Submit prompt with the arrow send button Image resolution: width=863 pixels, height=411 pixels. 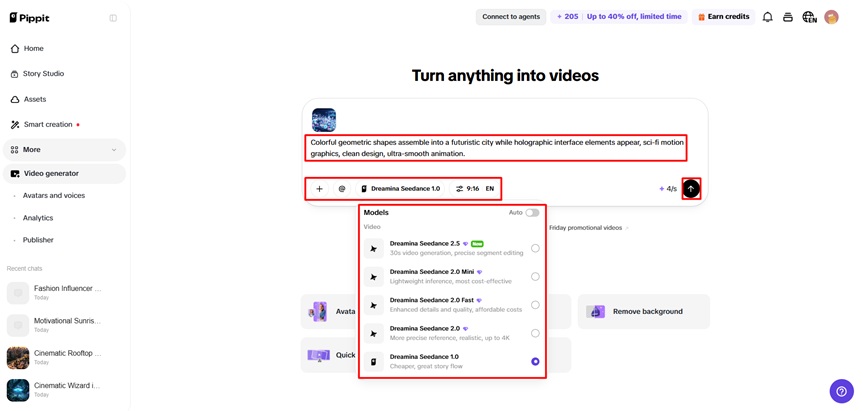pyautogui.click(x=691, y=189)
